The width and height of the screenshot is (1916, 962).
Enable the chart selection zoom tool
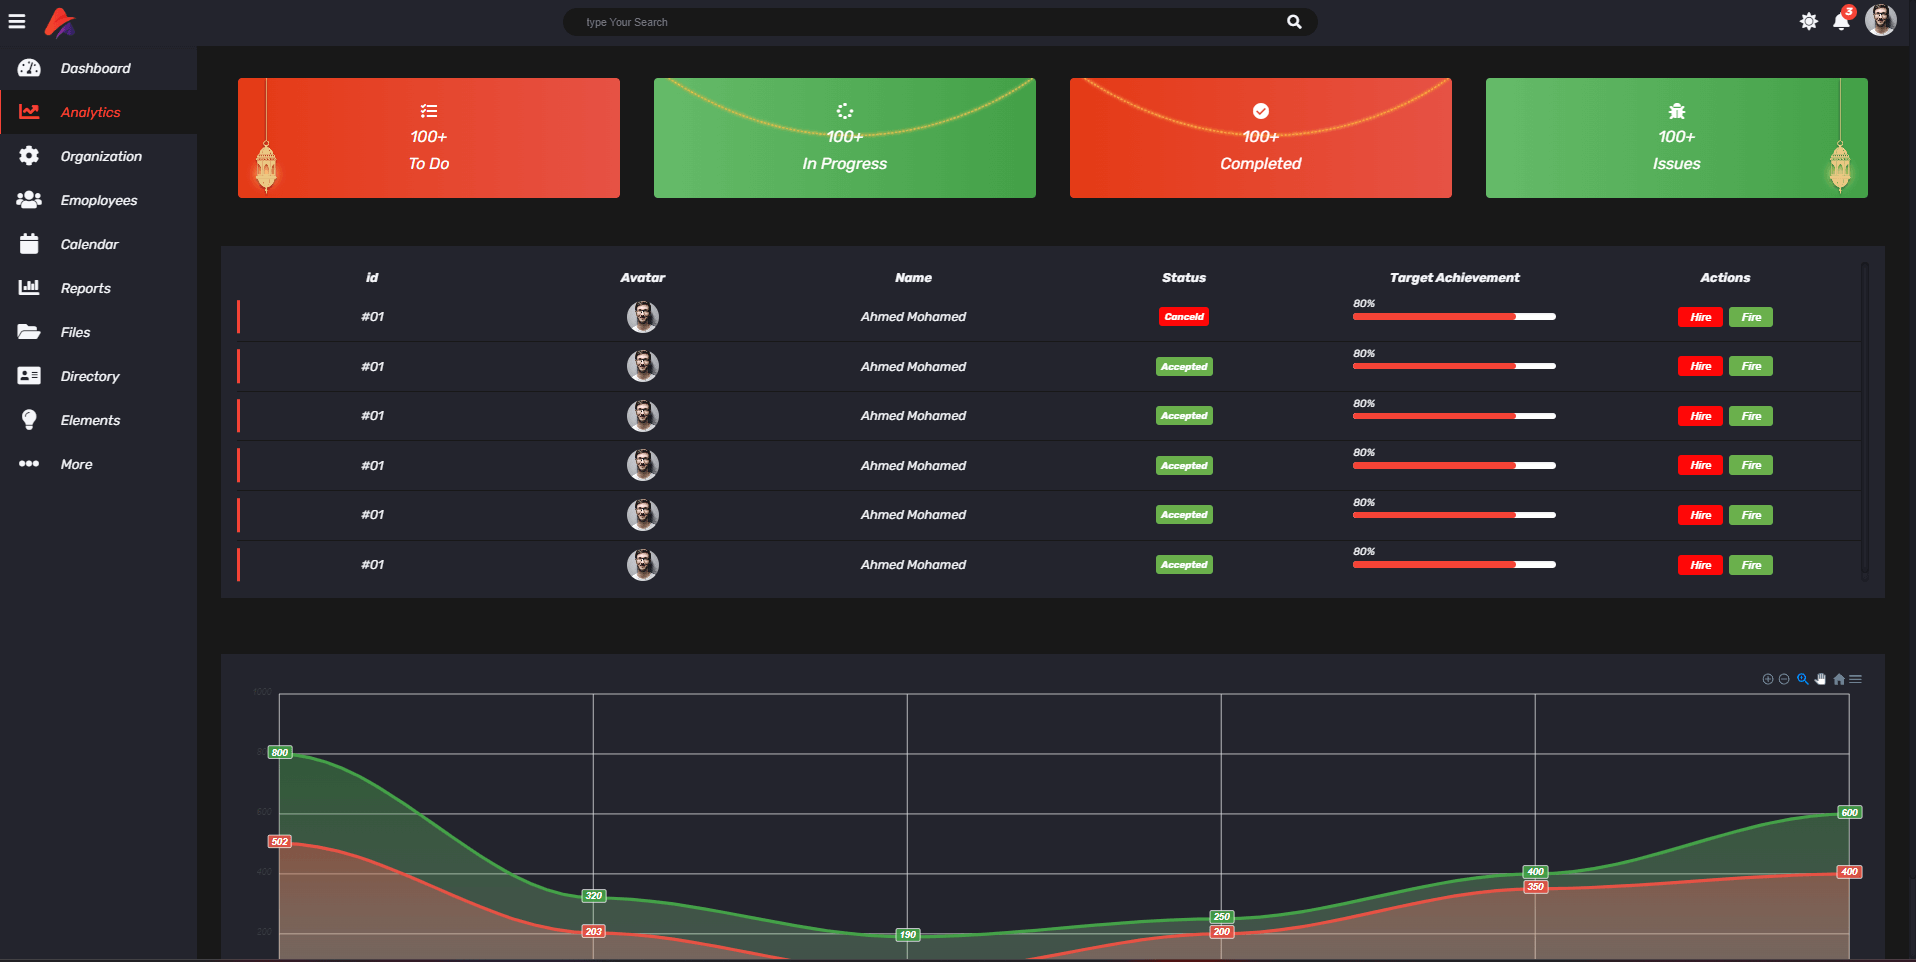click(1802, 679)
